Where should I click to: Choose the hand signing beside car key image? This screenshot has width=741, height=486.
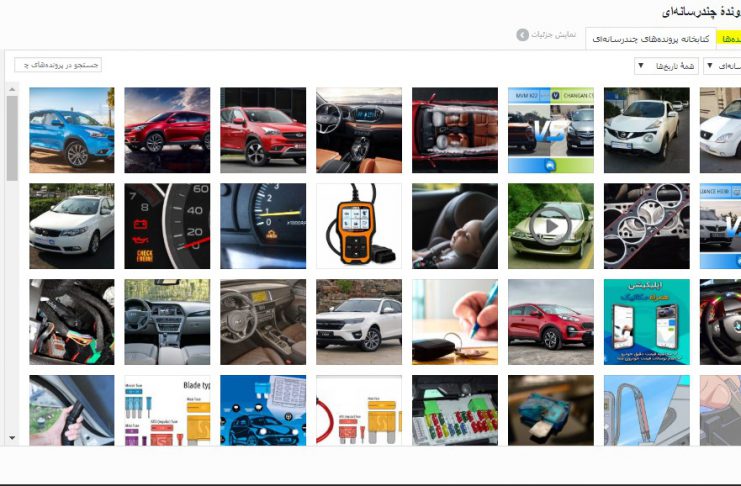coord(454,321)
